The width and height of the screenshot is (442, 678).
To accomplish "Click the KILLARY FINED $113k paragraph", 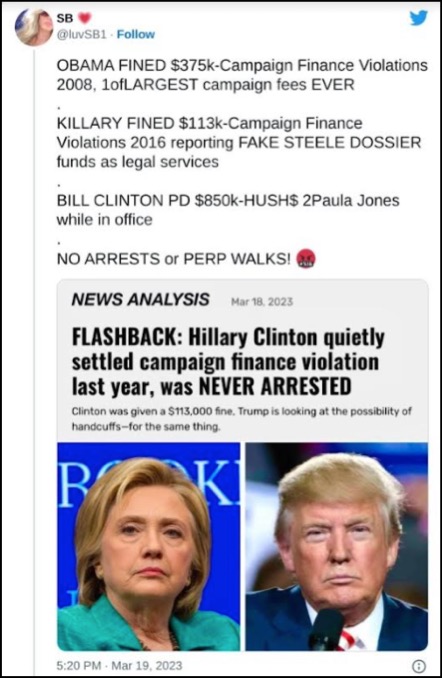I will tap(239, 142).
